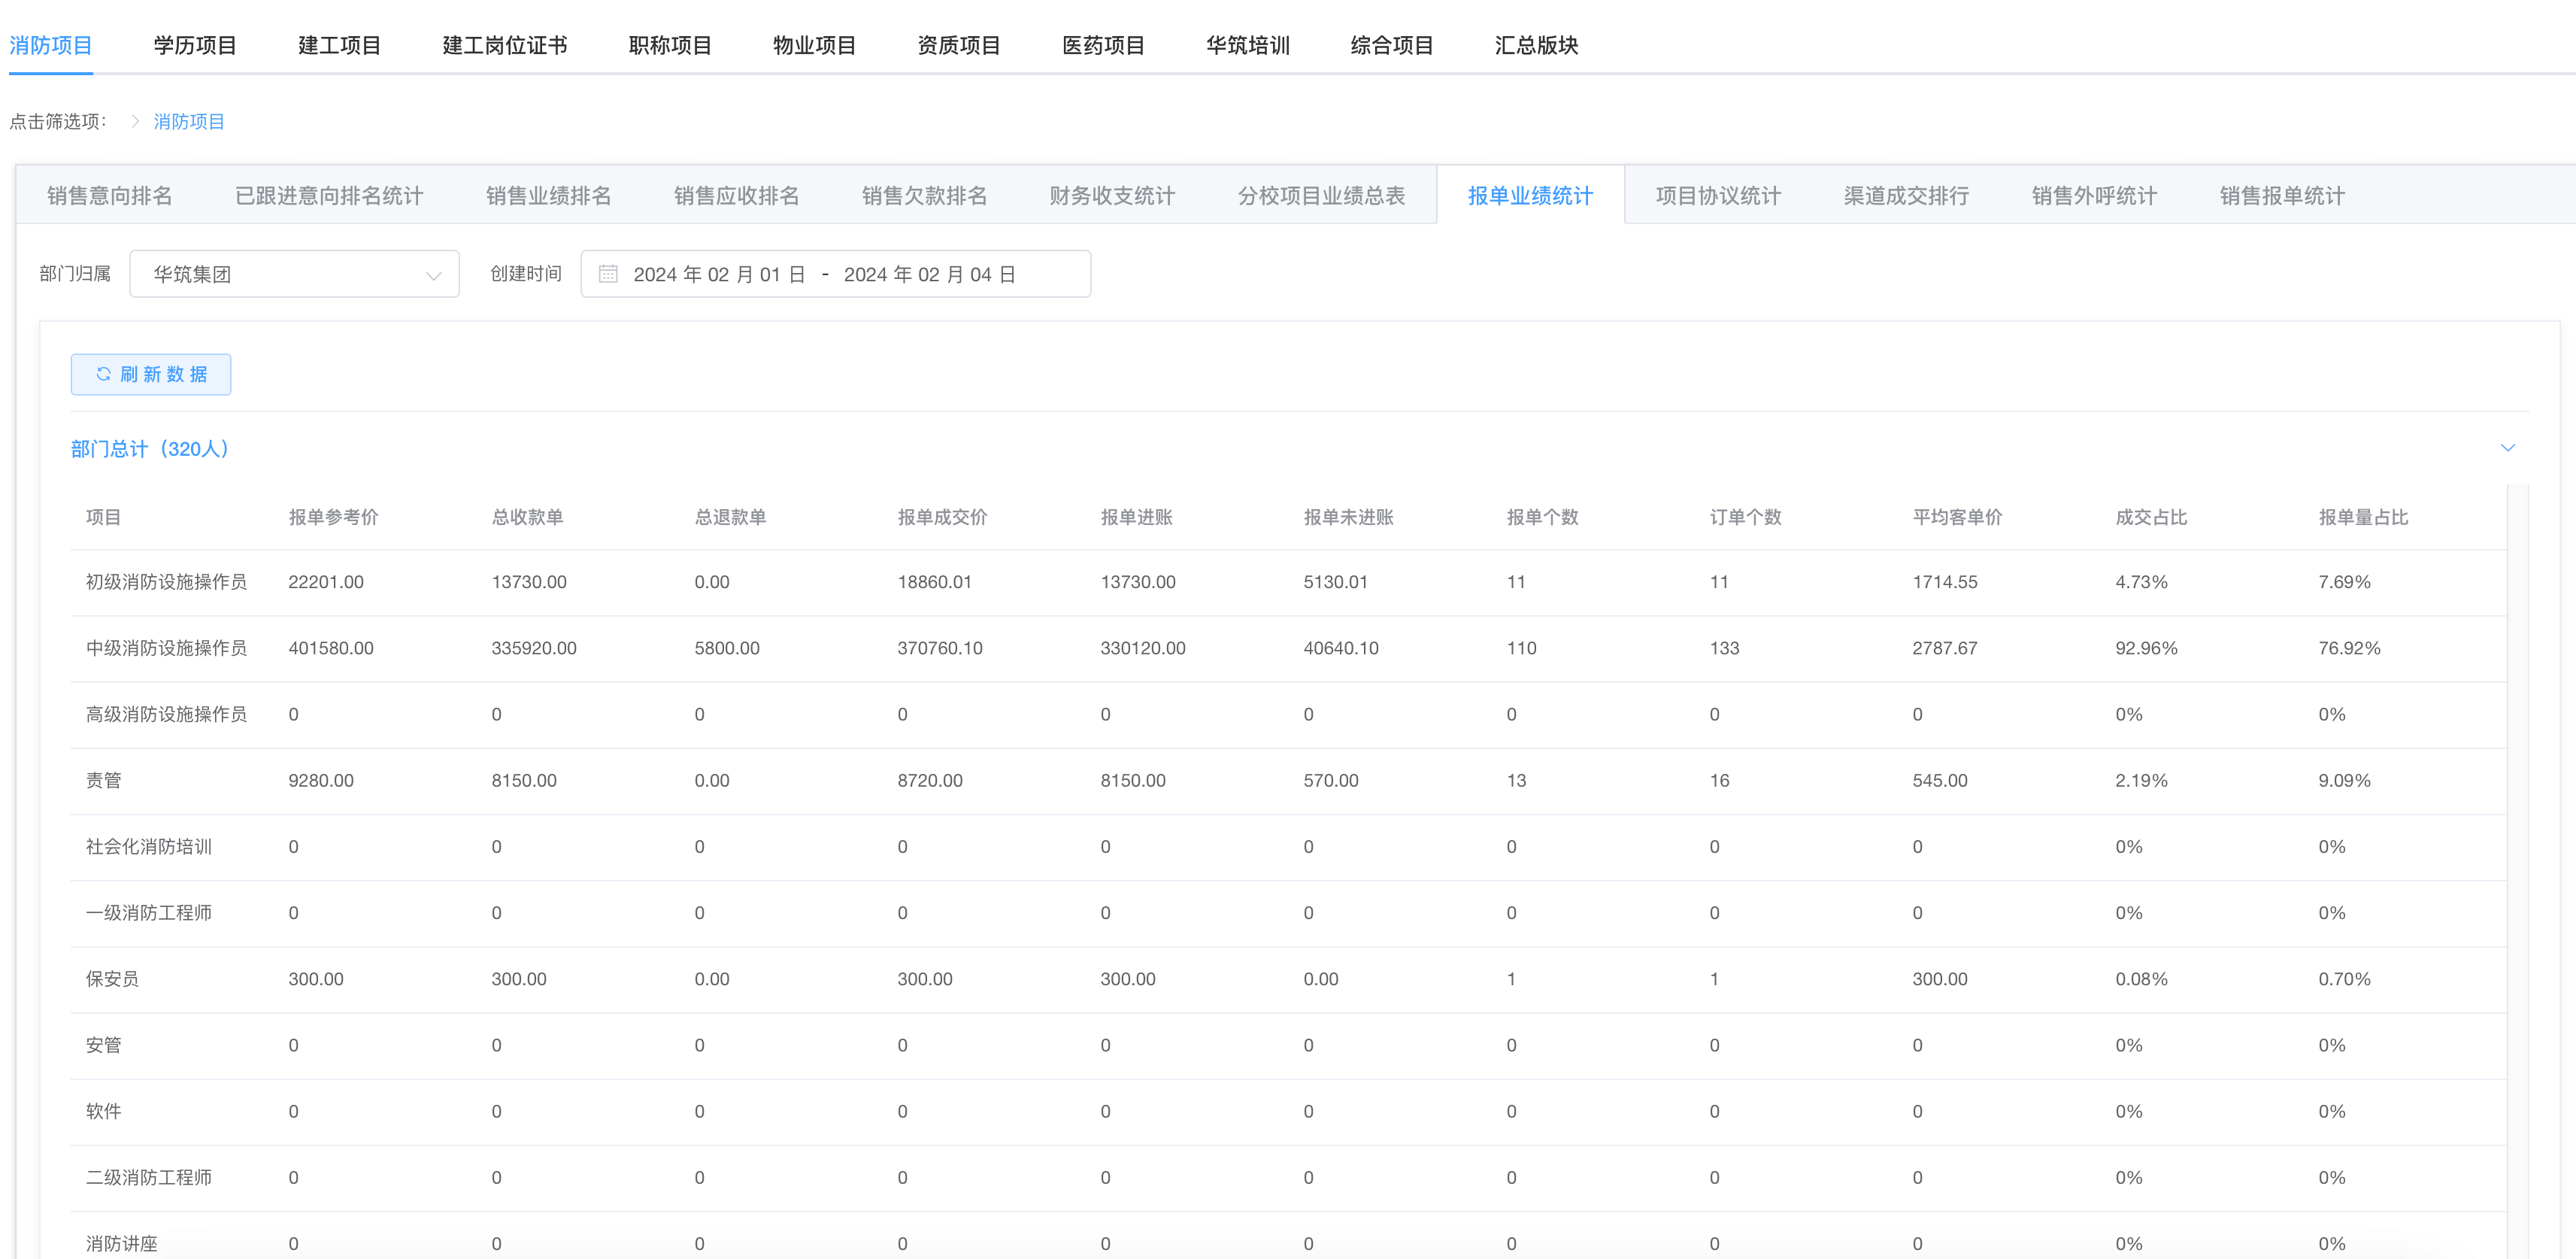Select the 销售意向排名 sub-tab
2576x1259 pixels.
(109, 195)
